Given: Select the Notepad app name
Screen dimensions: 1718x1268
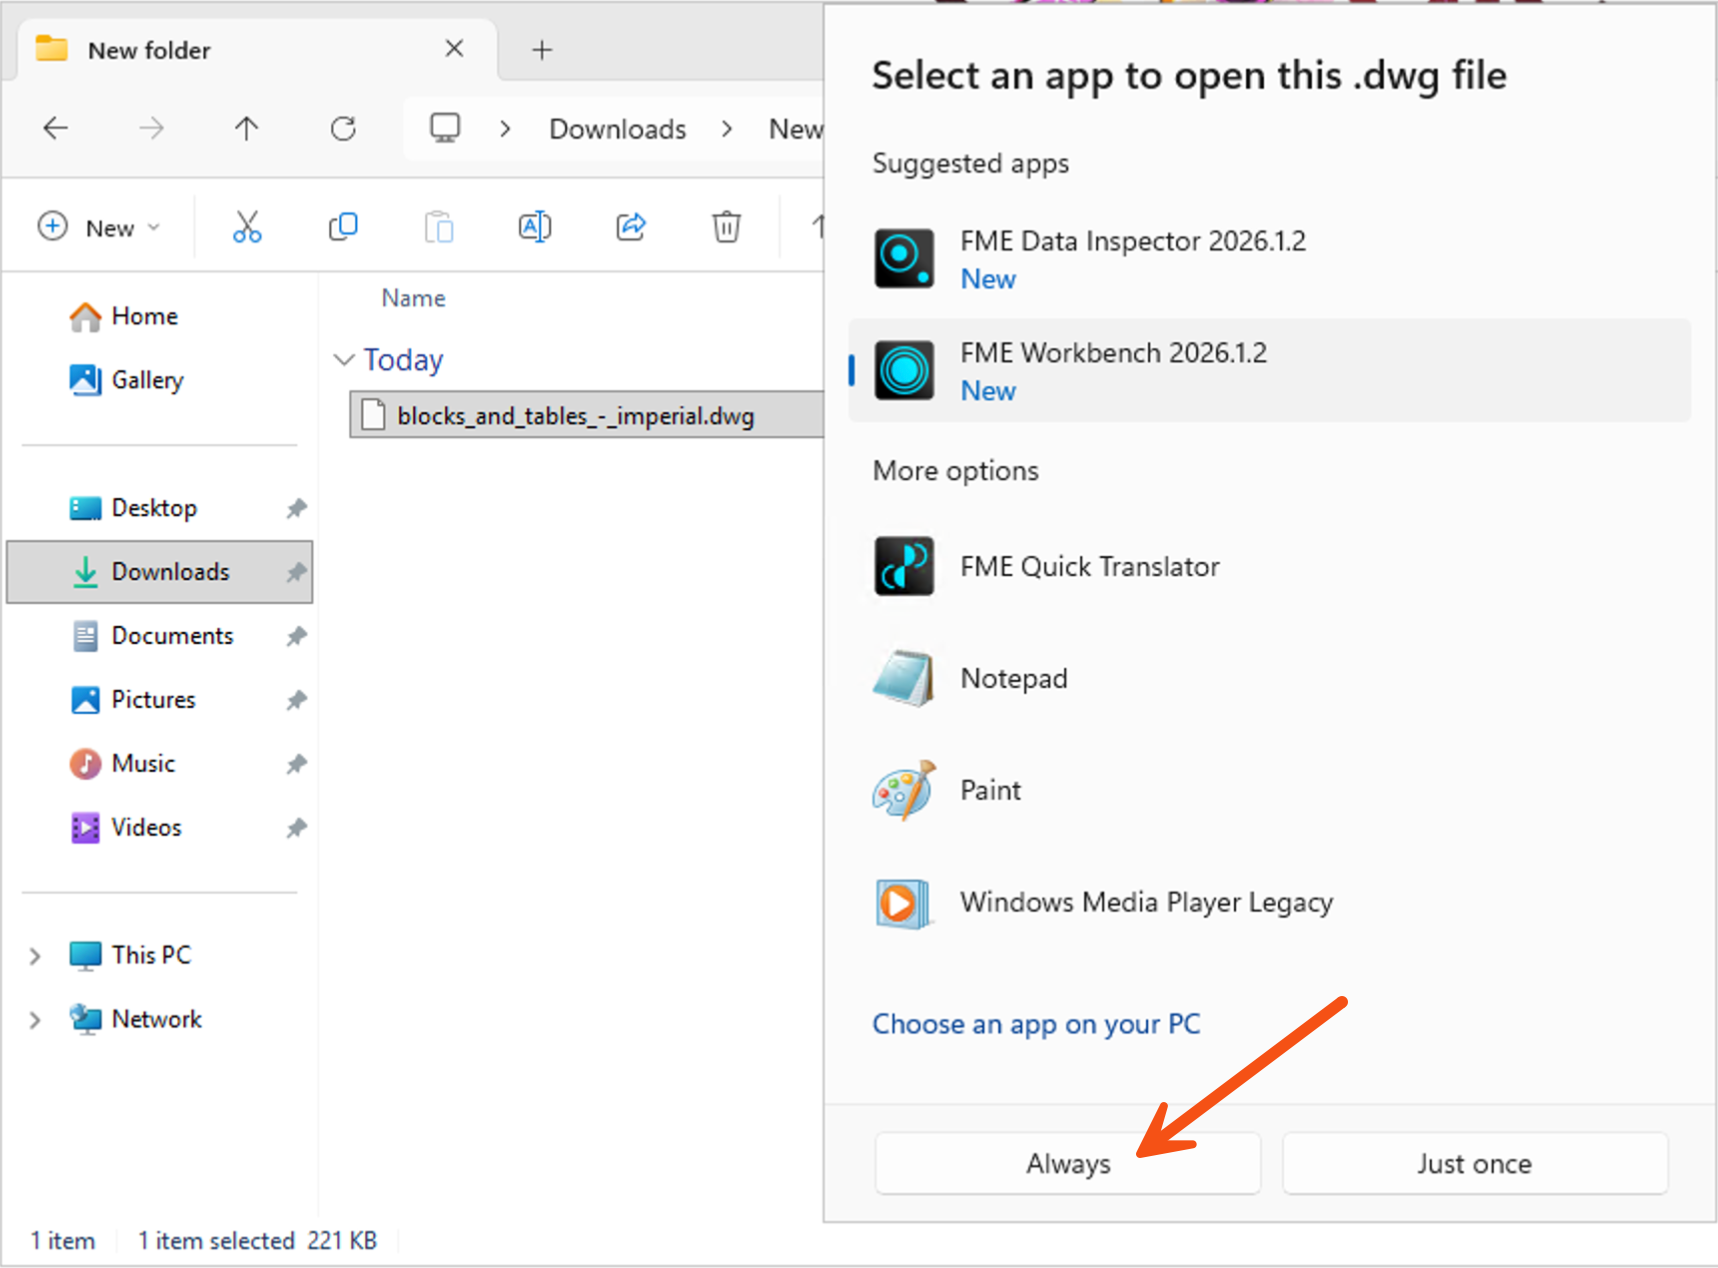Looking at the screenshot, I should point(1014,678).
